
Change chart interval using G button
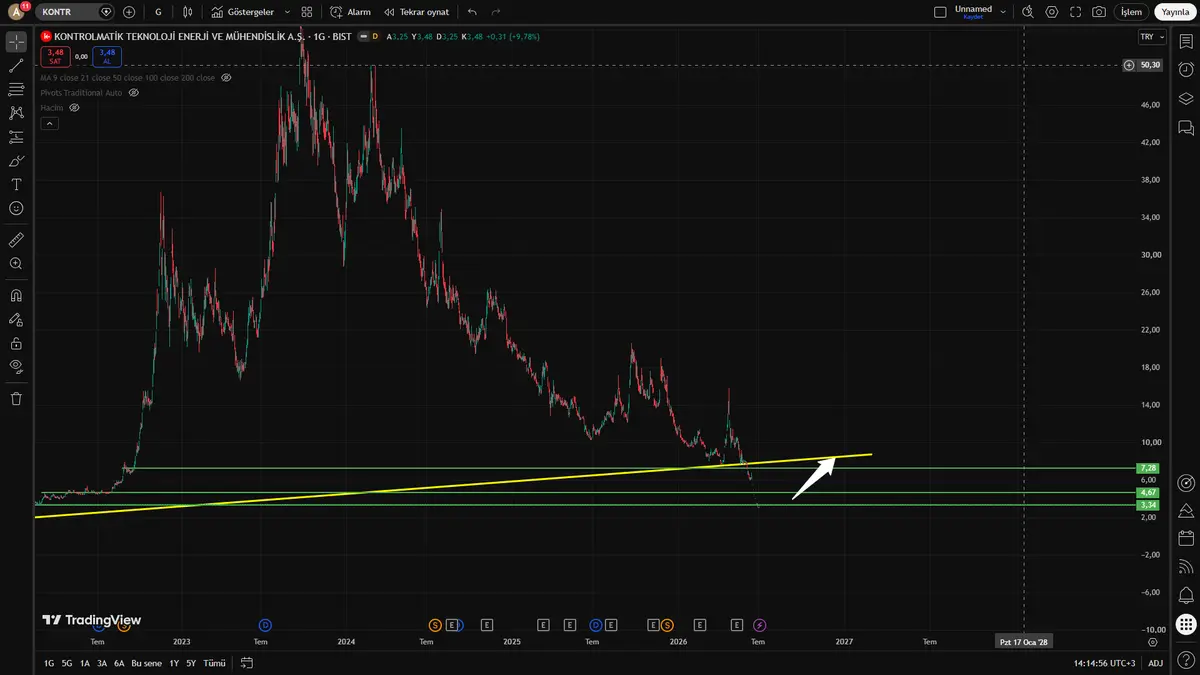point(158,12)
